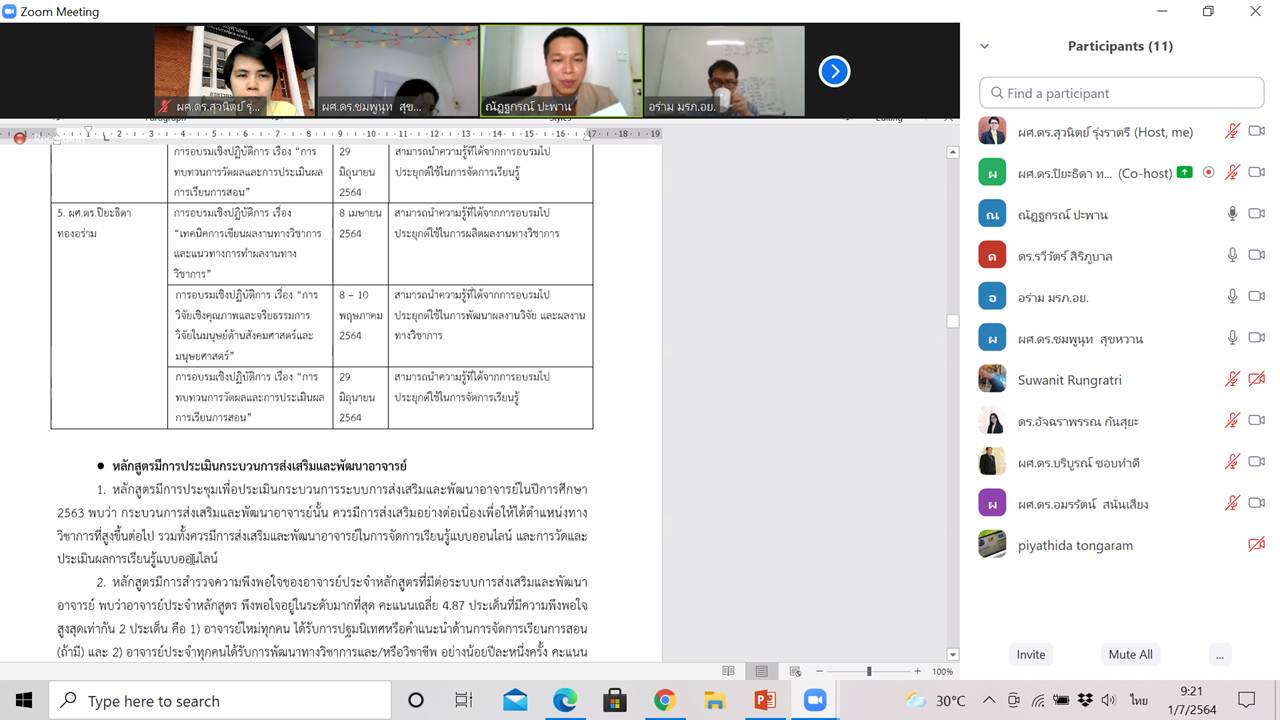The height and width of the screenshot is (720, 1280).
Task: Unmute Co-host ผศ.ดร.ปิยะธิดา's microphone
Action: [1233, 172]
